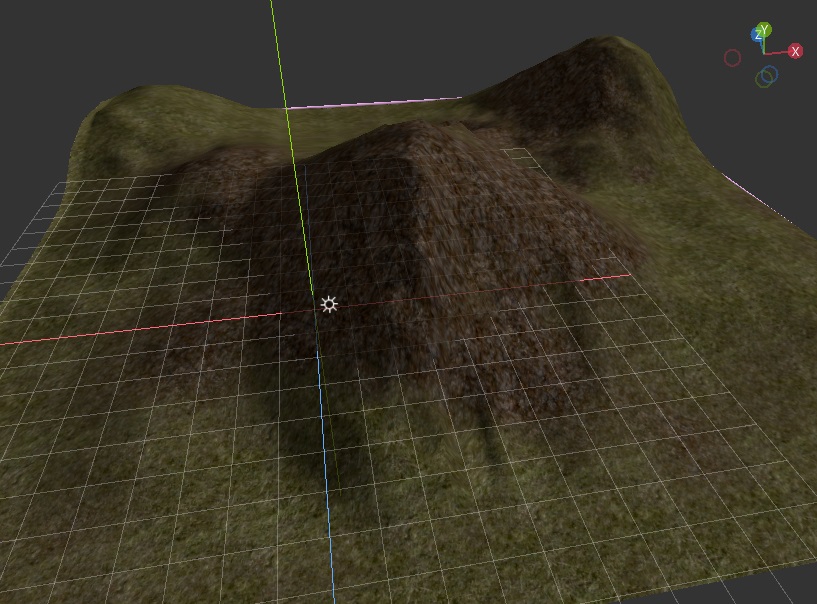
Task: Click the red X axis gizmo handle
Action: click(x=795, y=51)
